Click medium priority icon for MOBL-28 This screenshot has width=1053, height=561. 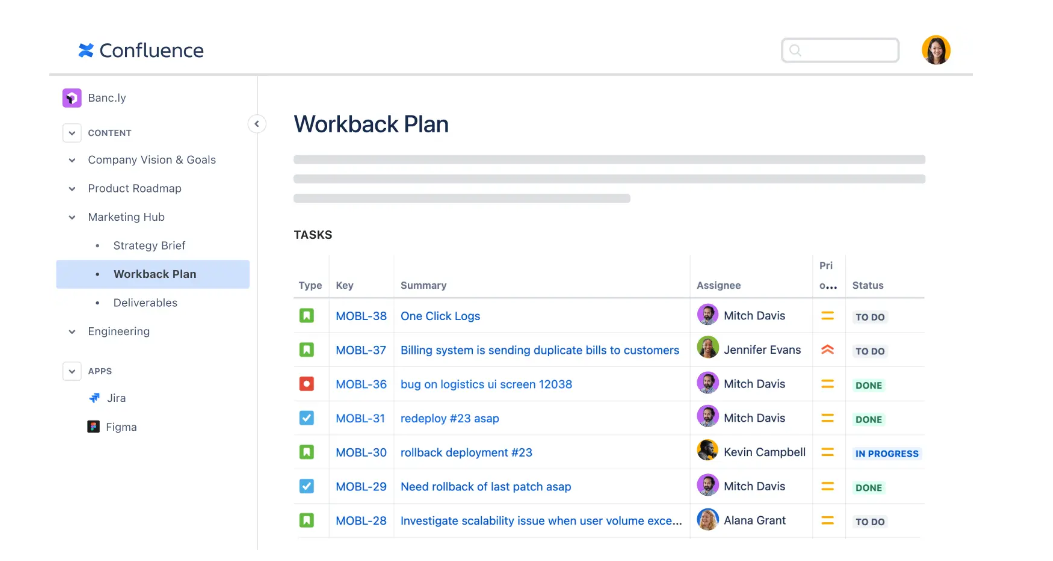[827, 521]
